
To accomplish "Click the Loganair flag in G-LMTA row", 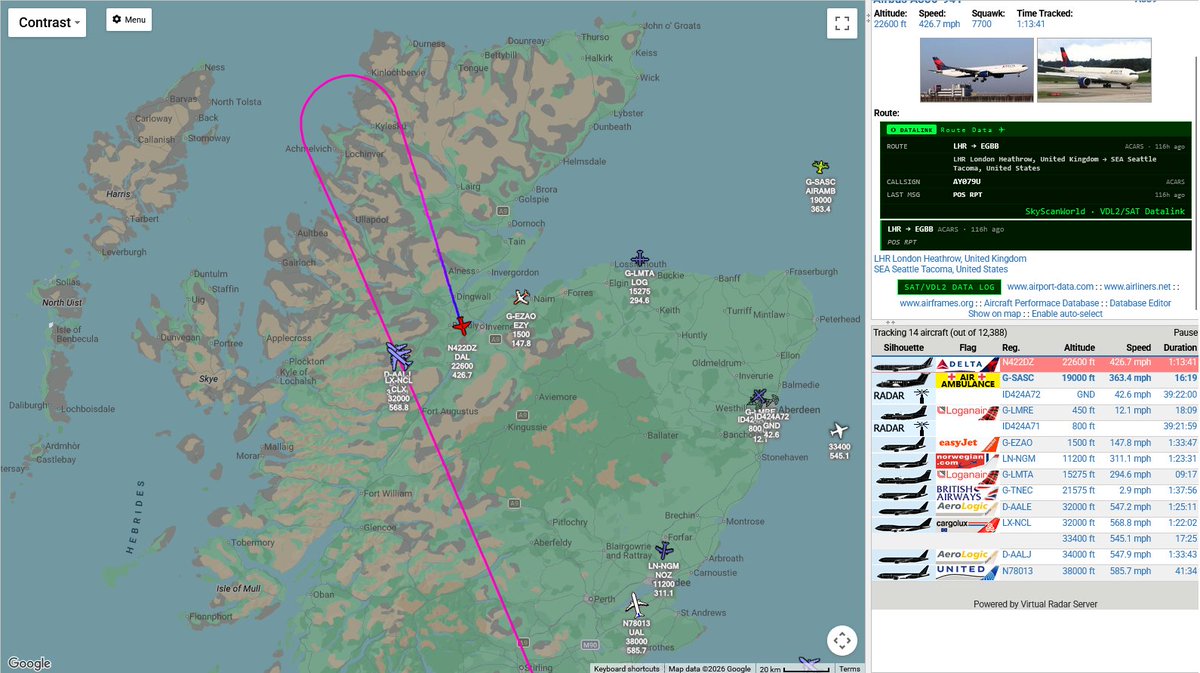I will pyautogui.click(x=967, y=475).
